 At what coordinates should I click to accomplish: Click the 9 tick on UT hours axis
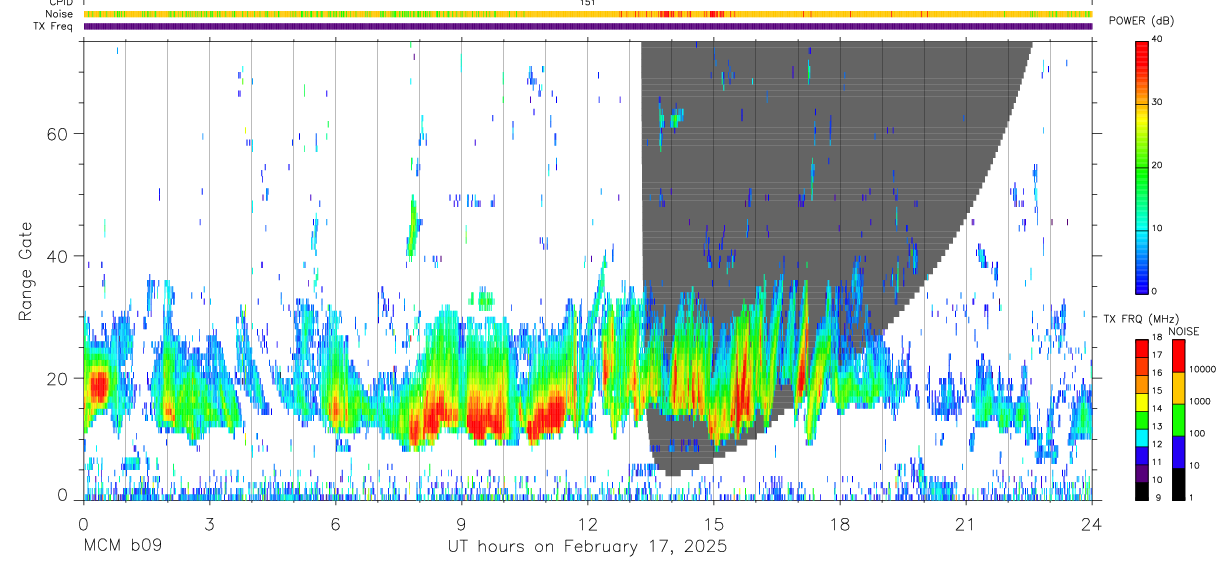pyautogui.click(x=461, y=523)
